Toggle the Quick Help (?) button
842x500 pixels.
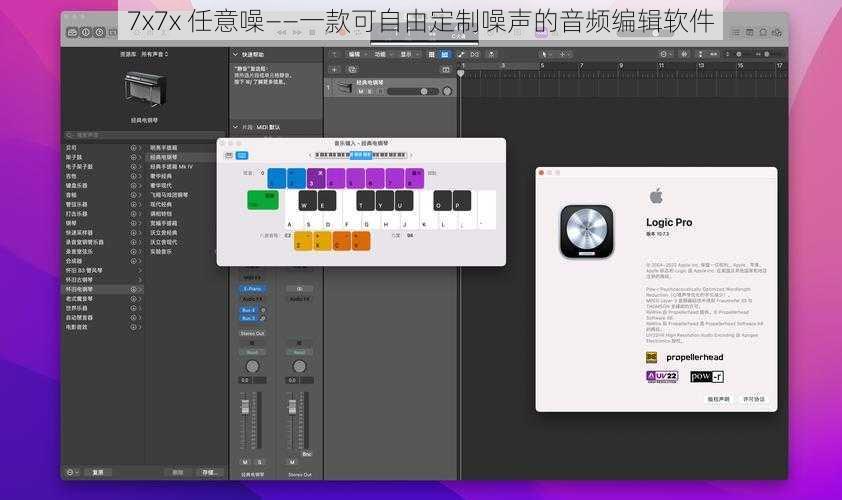click(x=99, y=33)
